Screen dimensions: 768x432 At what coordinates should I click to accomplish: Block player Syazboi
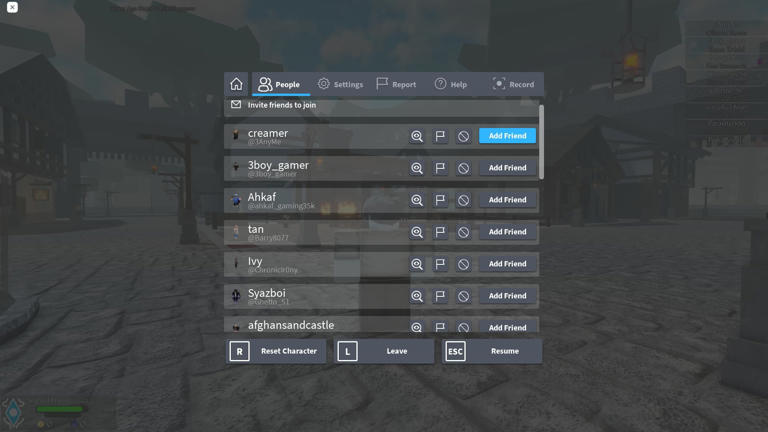pyautogui.click(x=463, y=296)
